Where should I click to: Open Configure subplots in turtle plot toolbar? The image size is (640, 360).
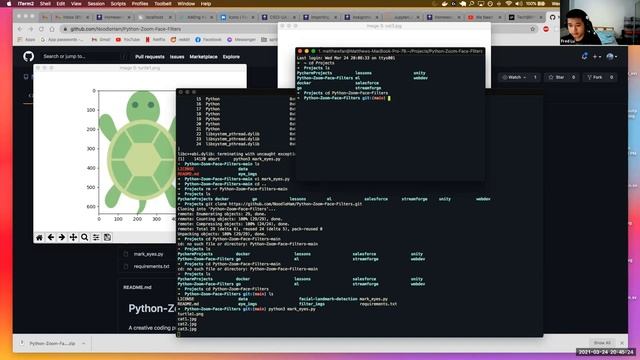click(96, 237)
